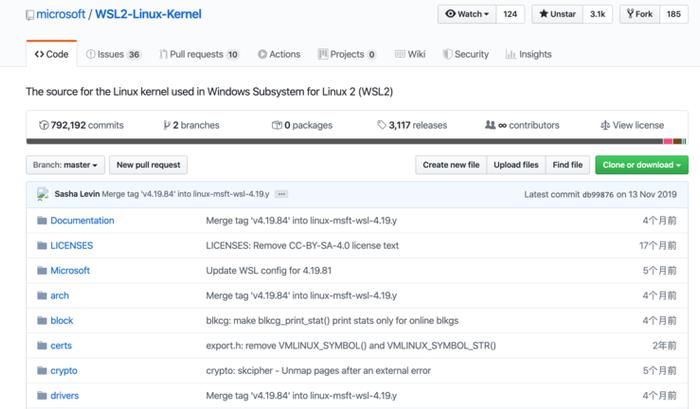Open the Documentation folder icon
700x409 pixels.
tap(42, 220)
